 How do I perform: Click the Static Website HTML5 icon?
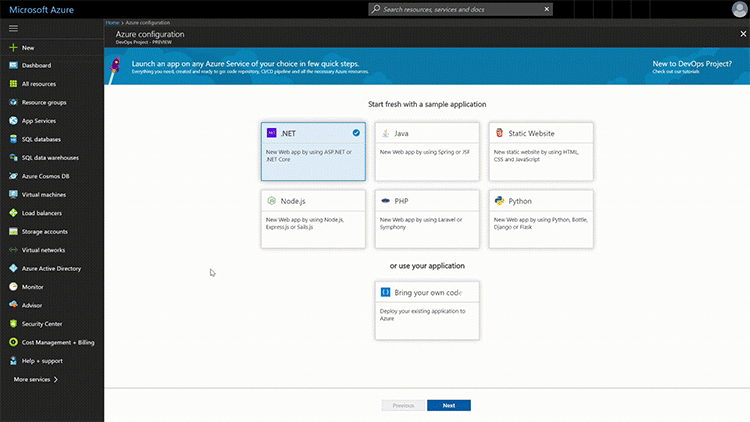coord(499,133)
